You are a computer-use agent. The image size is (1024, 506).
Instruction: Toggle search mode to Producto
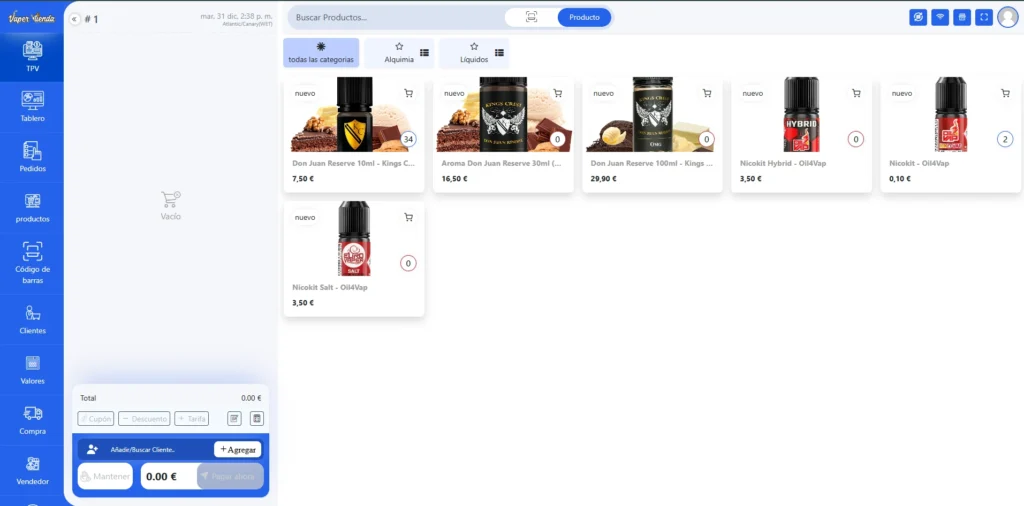click(584, 18)
